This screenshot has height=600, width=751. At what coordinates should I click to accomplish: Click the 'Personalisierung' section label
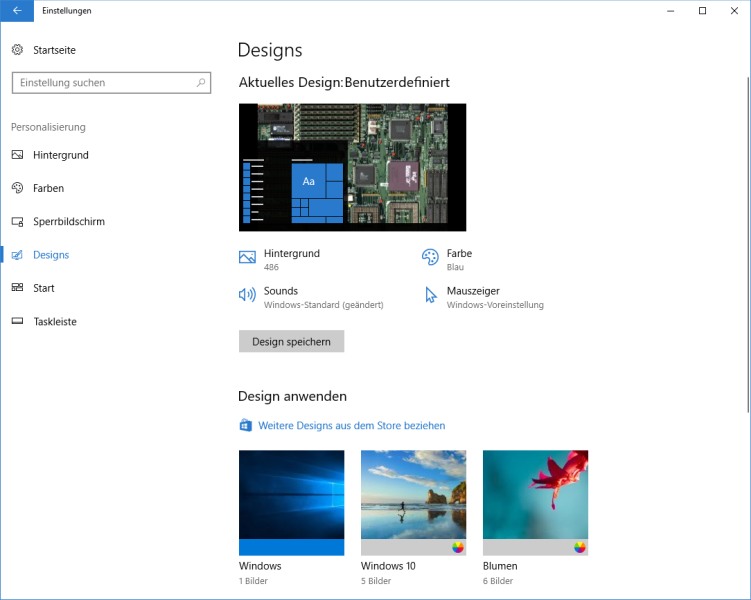(x=48, y=127)
